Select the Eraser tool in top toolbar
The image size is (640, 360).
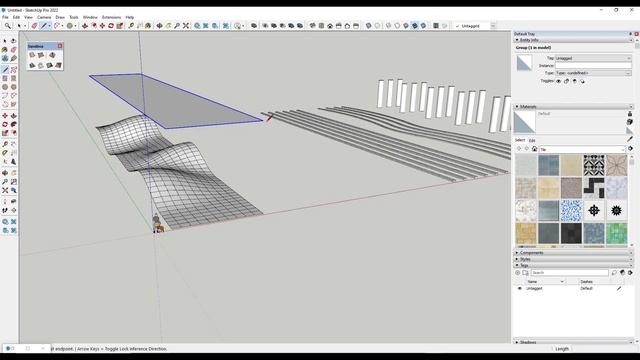click(x=34, y=26)
